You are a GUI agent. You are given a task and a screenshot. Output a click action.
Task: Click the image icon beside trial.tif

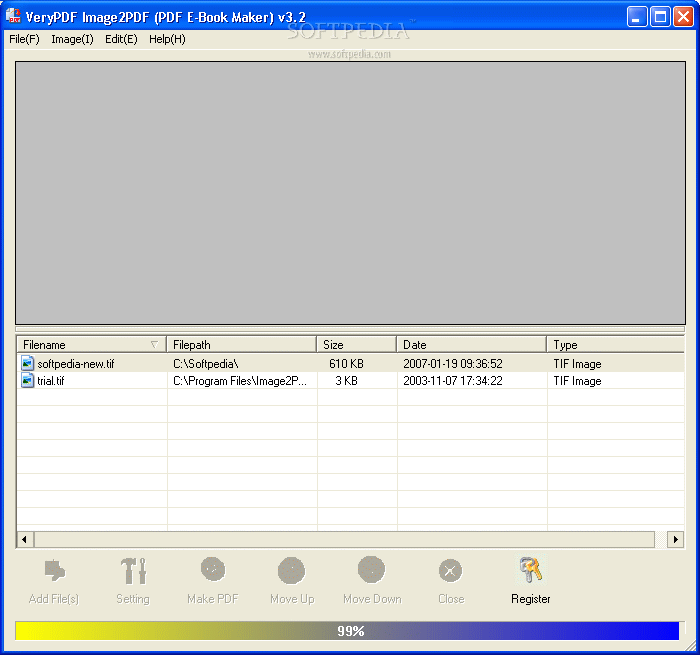(x=27, y=380)
